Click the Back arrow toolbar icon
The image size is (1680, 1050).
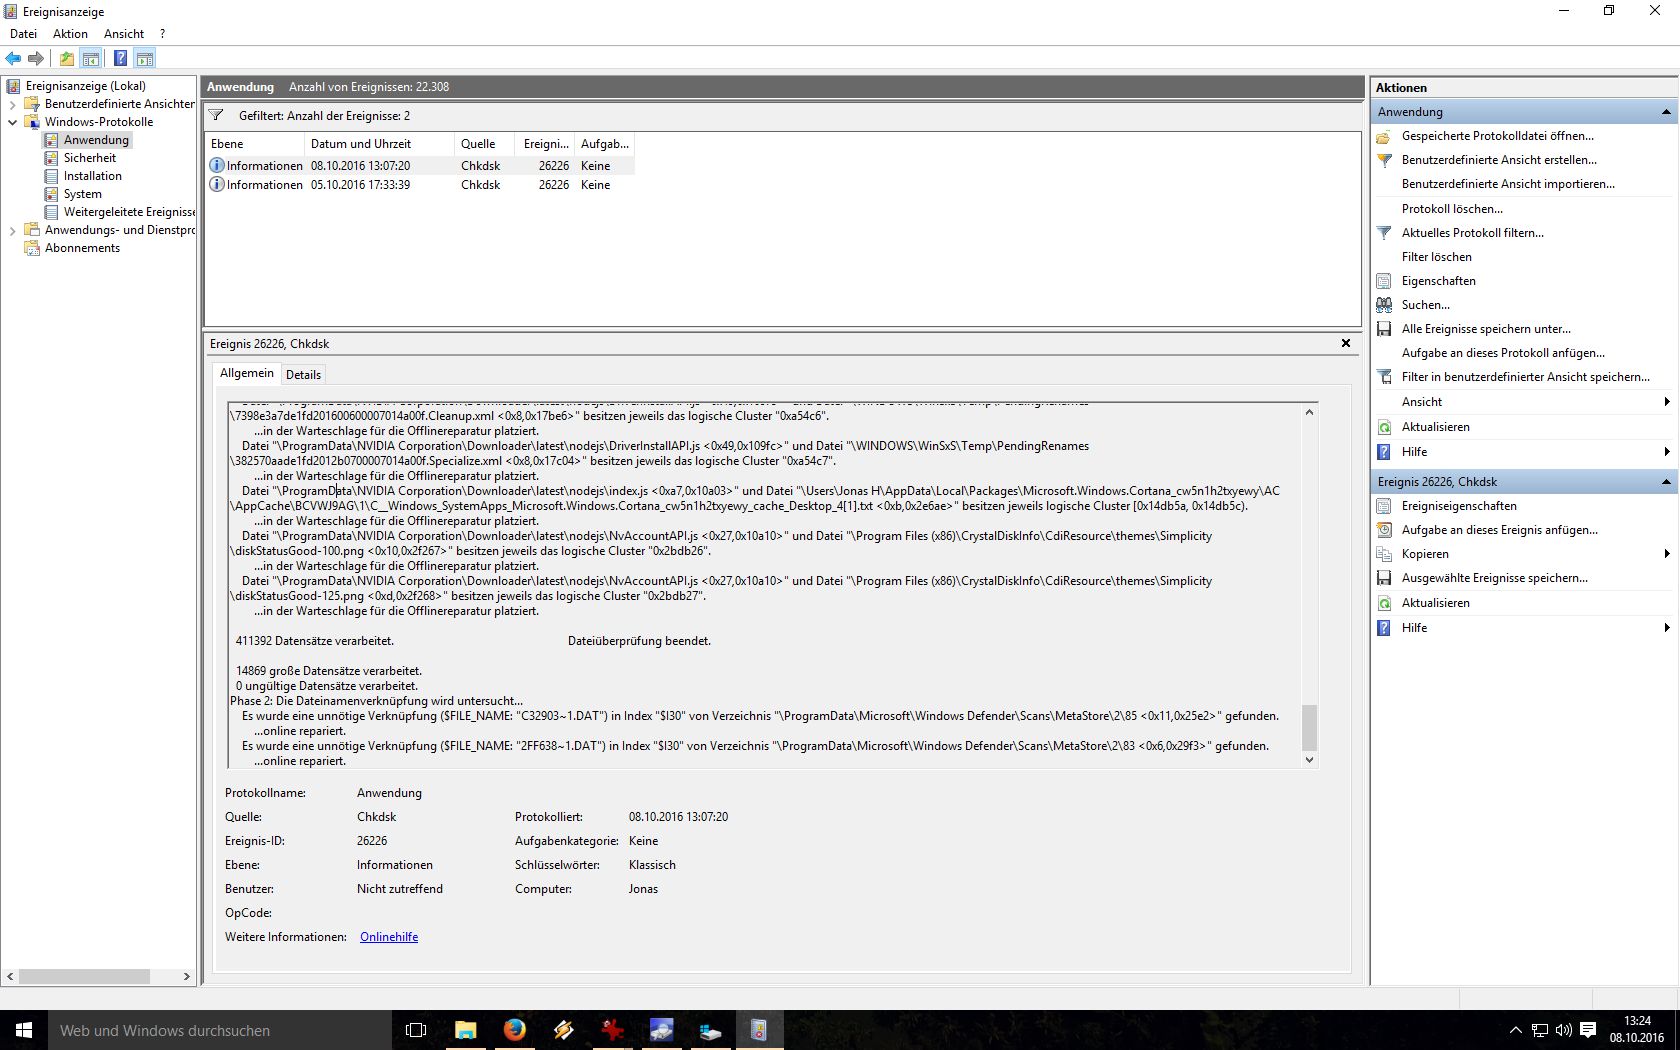point(13,59)
